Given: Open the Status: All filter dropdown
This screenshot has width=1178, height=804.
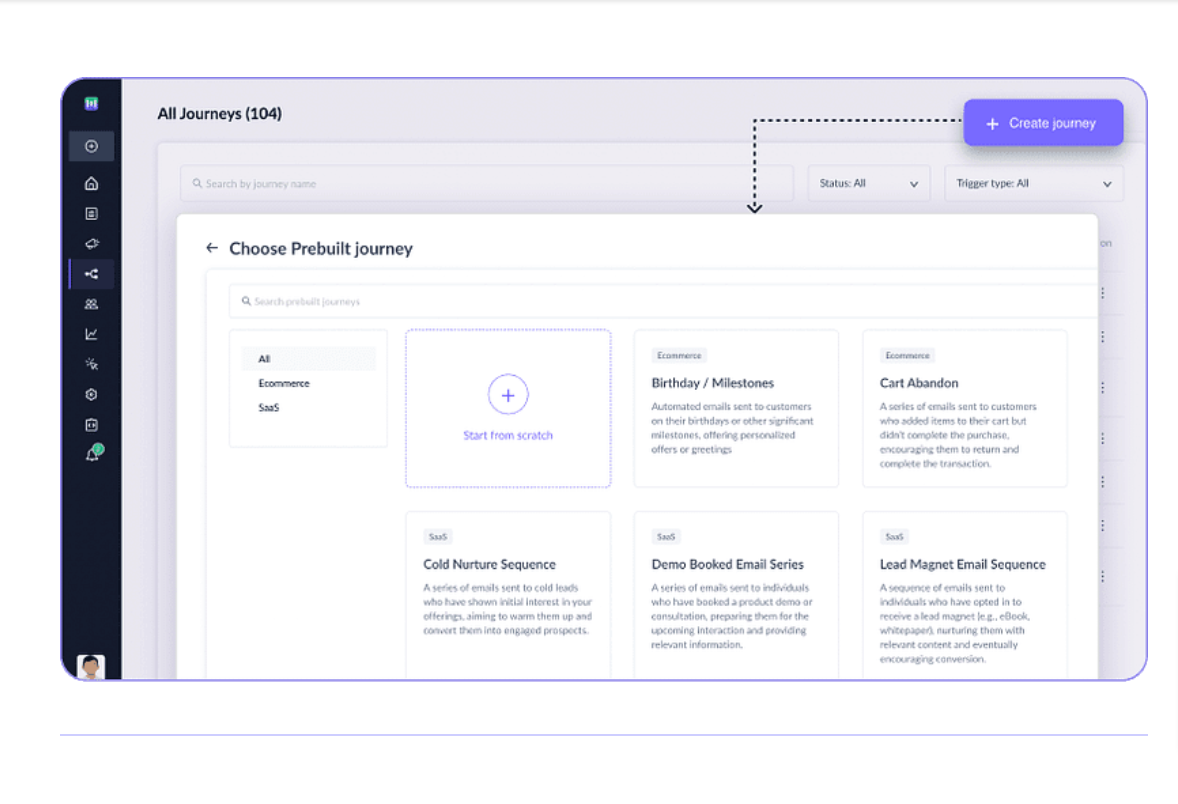Looking at the screenshot, I should [868, 183].
